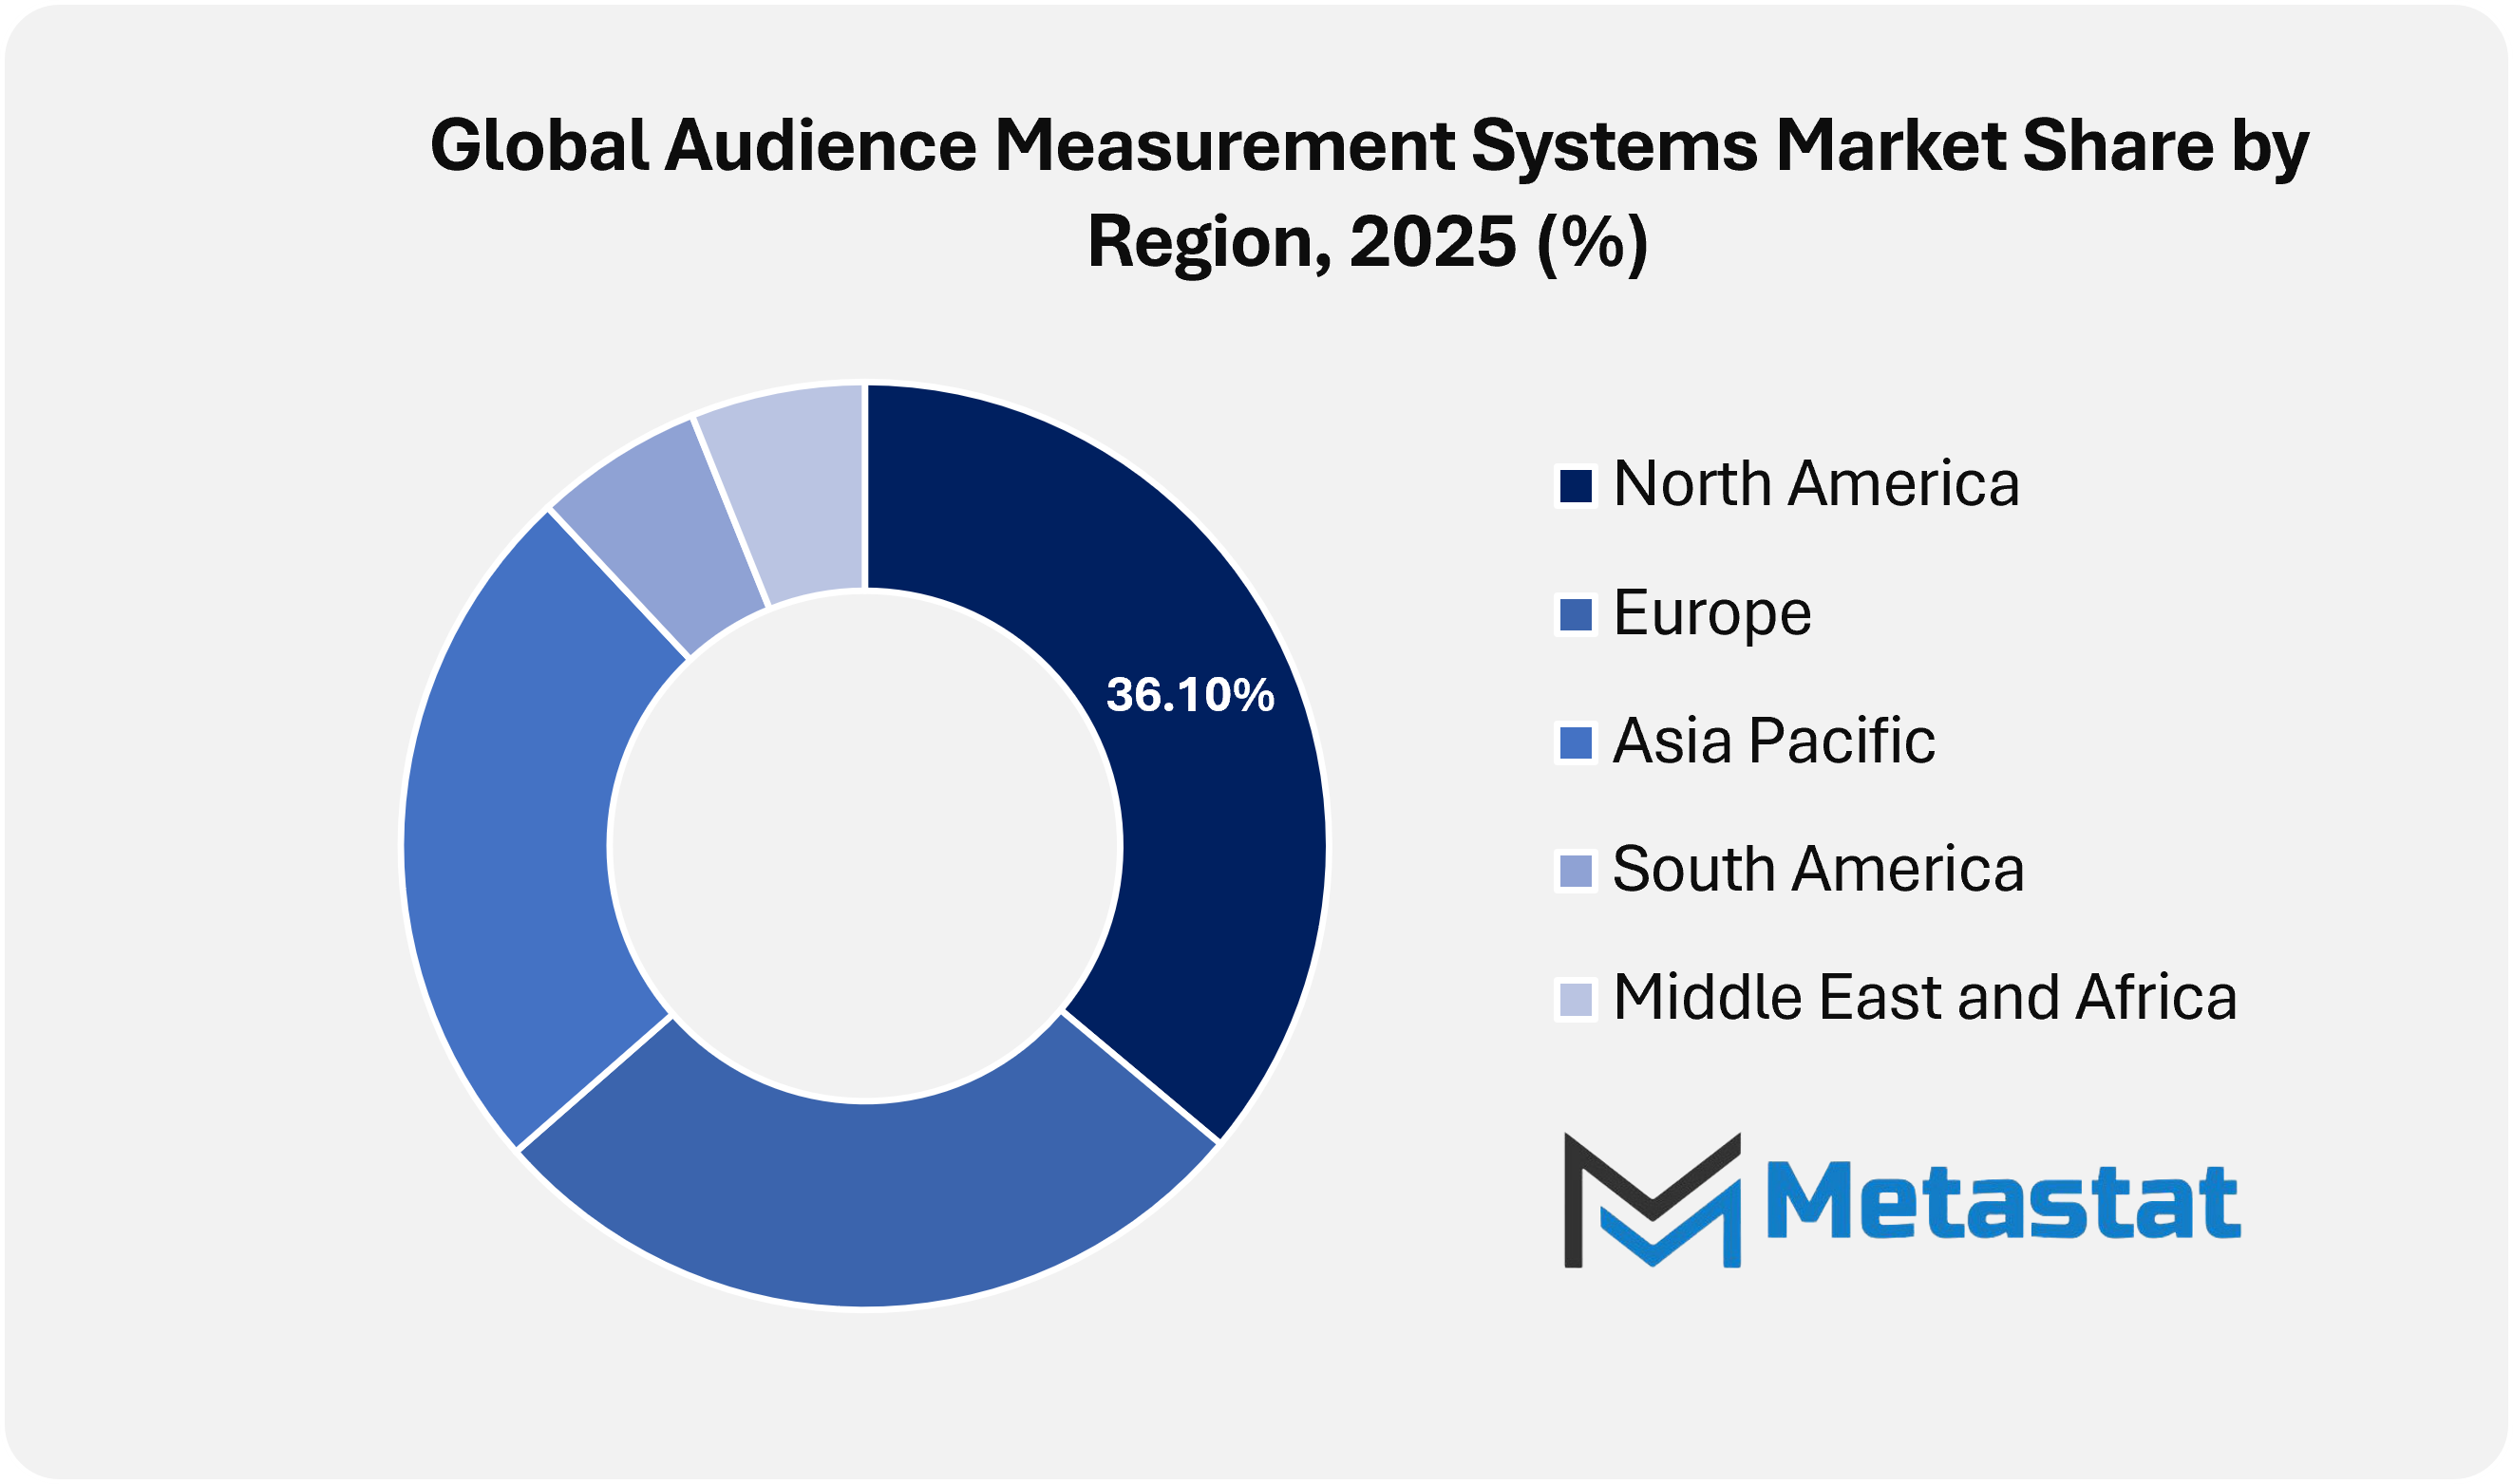Click the Asia Pacific legend text
The image size is (2513, 1484).
pyautogui.click(x=1773, y=741)
